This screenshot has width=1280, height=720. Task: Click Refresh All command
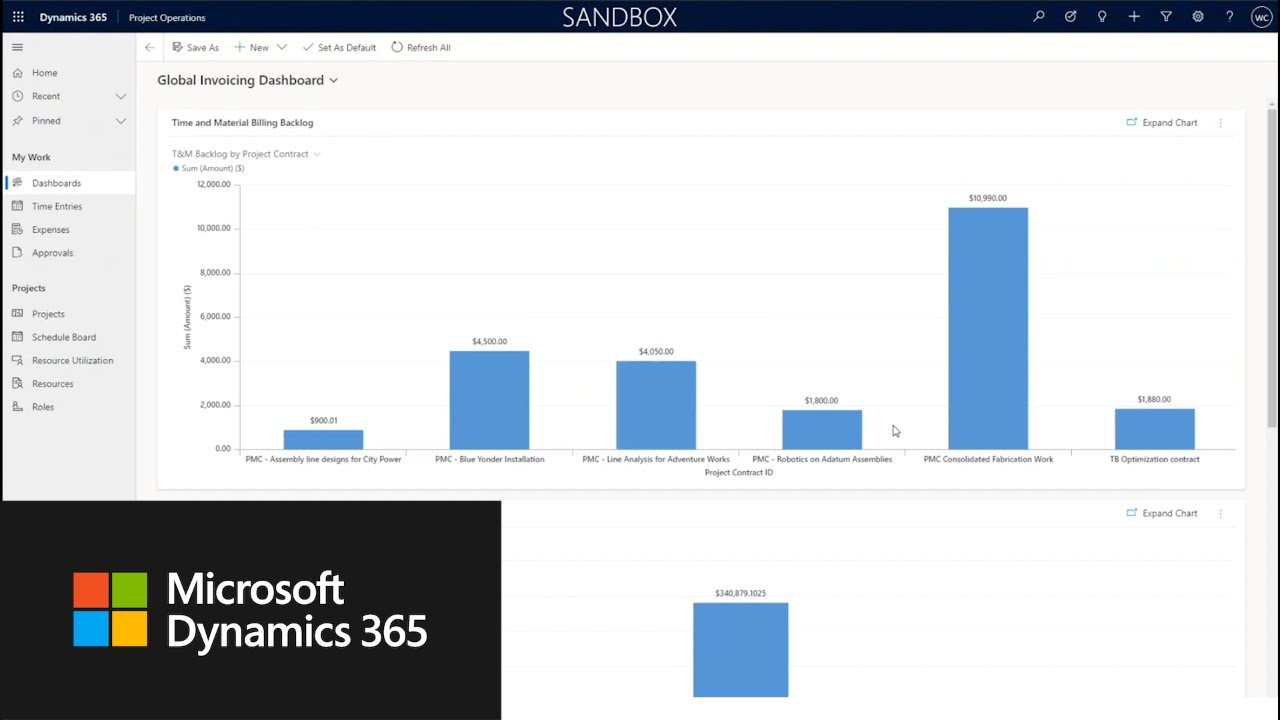[x=421, y=47]
